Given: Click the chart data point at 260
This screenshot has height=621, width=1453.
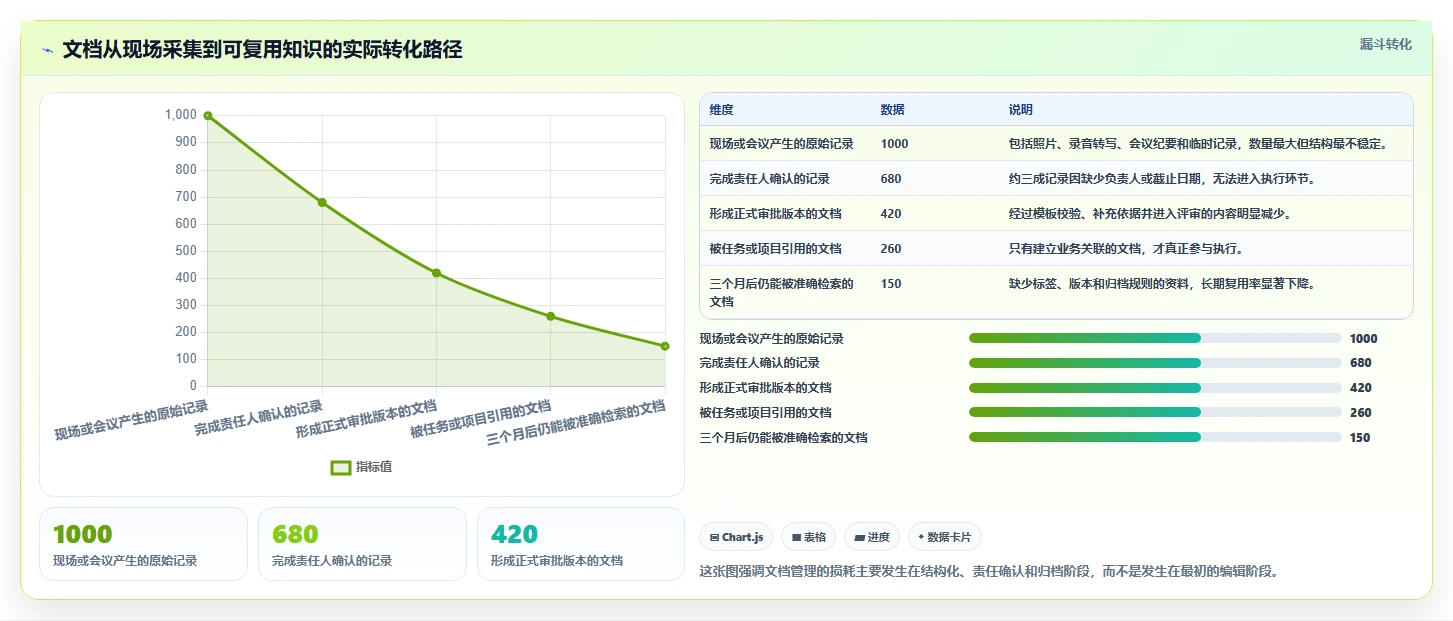Looking at the screenshot, I should coord(550,316).
